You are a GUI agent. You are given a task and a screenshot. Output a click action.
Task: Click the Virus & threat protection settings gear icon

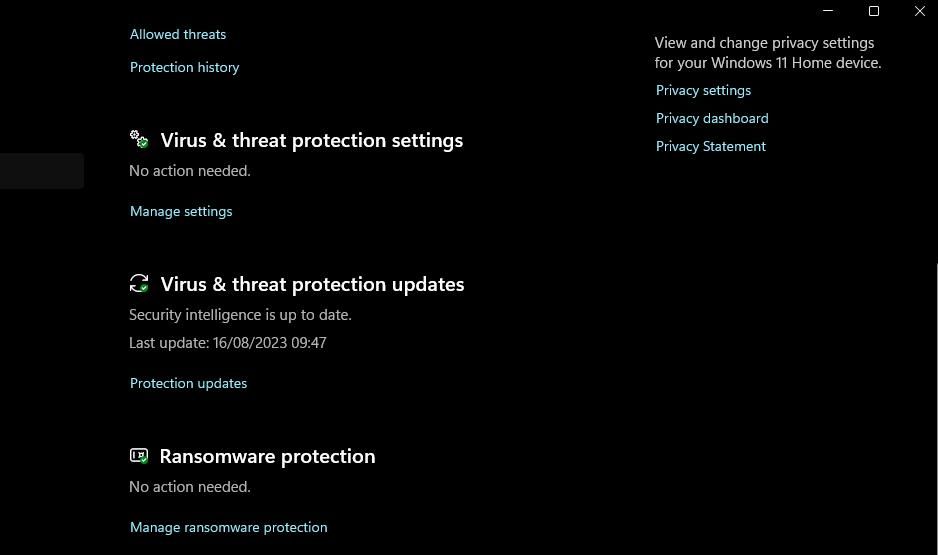[139, 139]
